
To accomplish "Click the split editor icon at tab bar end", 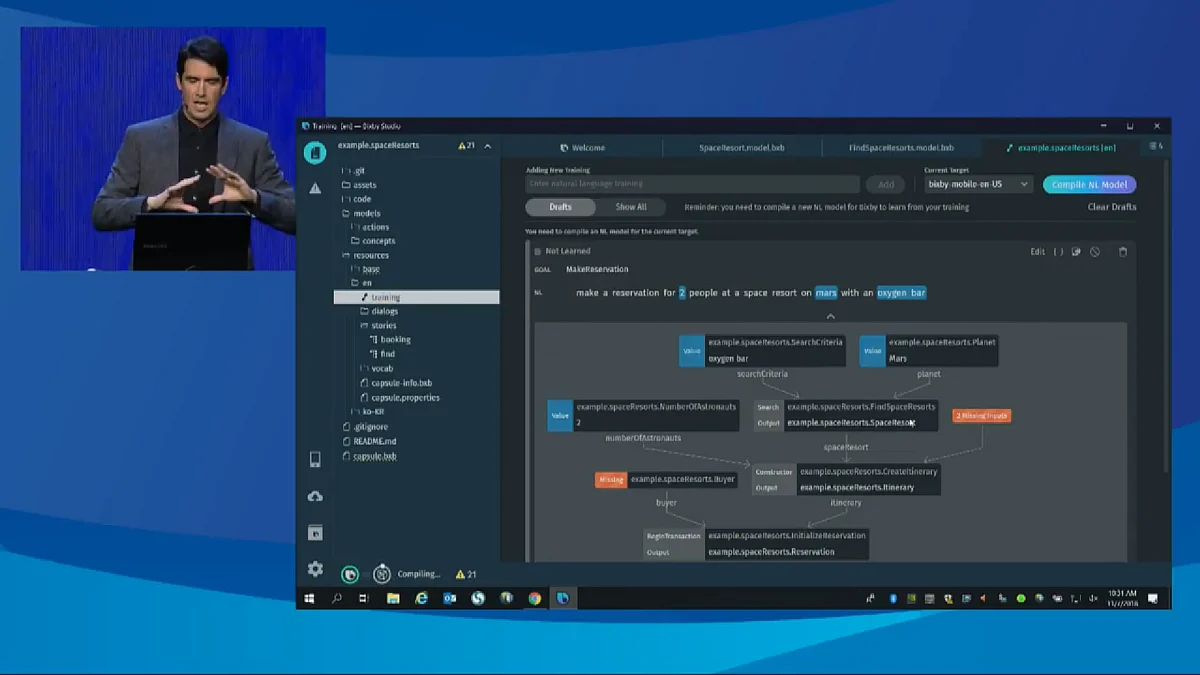I will coord(1156,147).
